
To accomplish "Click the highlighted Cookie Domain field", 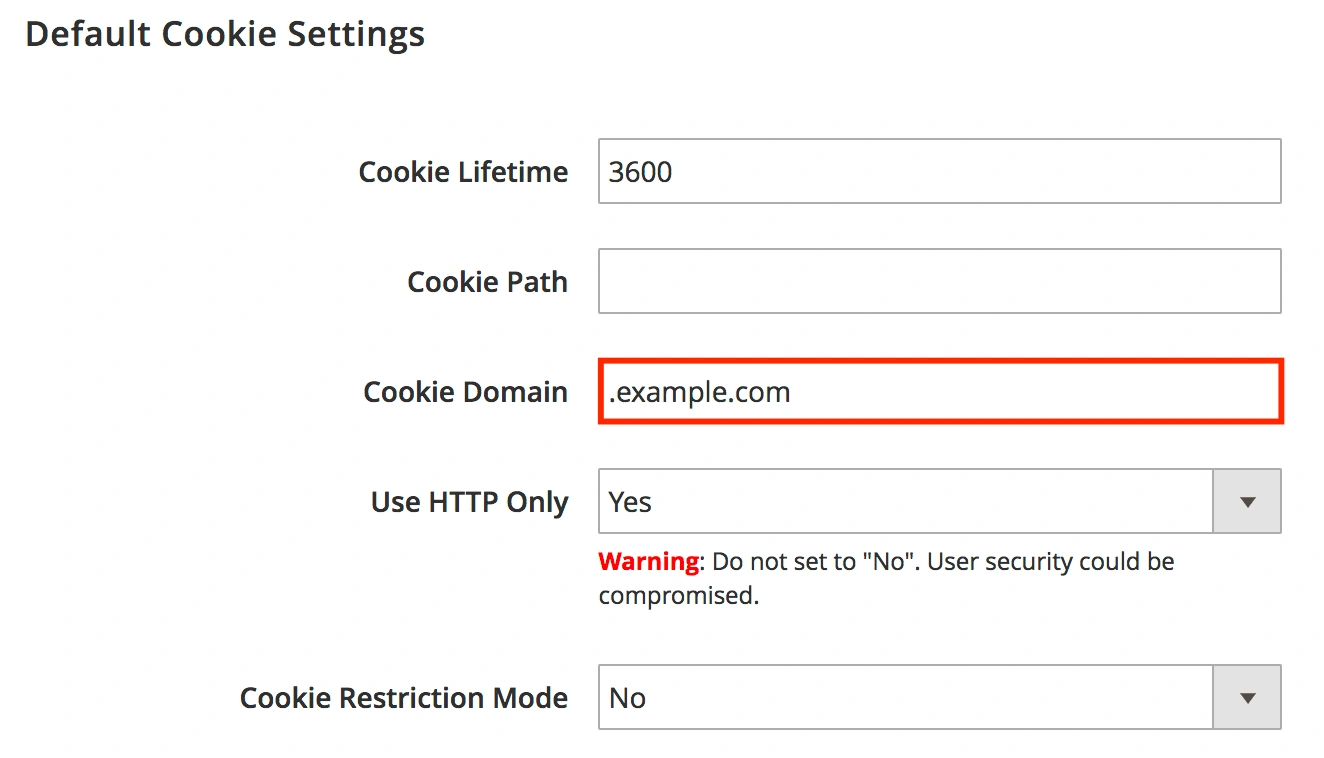I will pos(938,392).
